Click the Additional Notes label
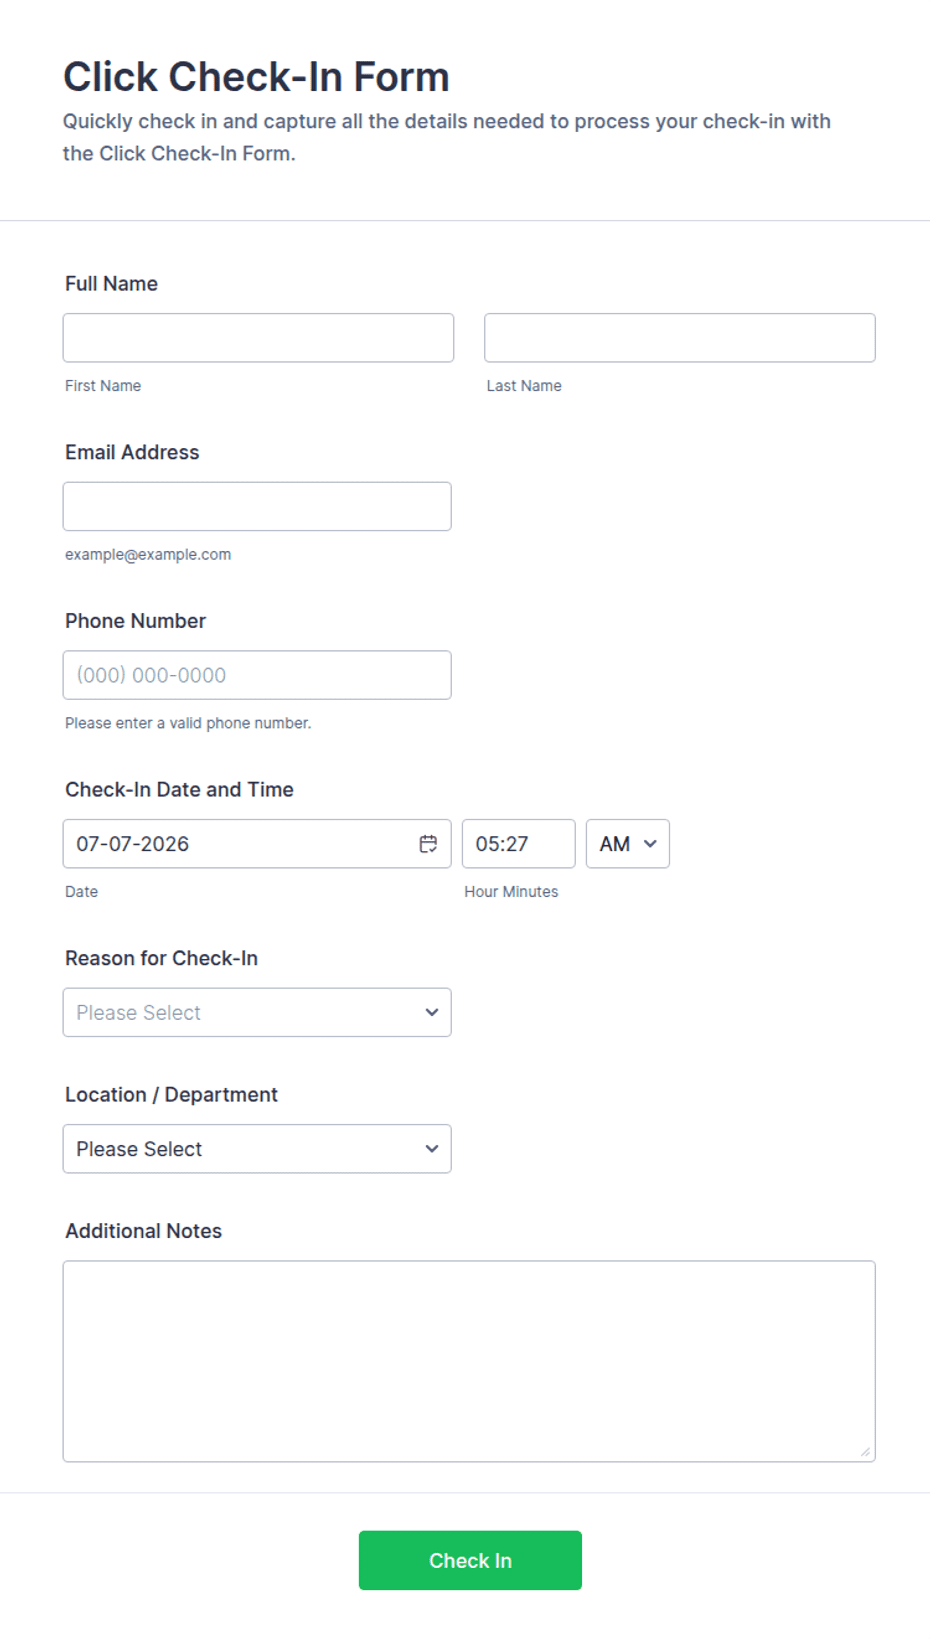 tap(143, 1231)
